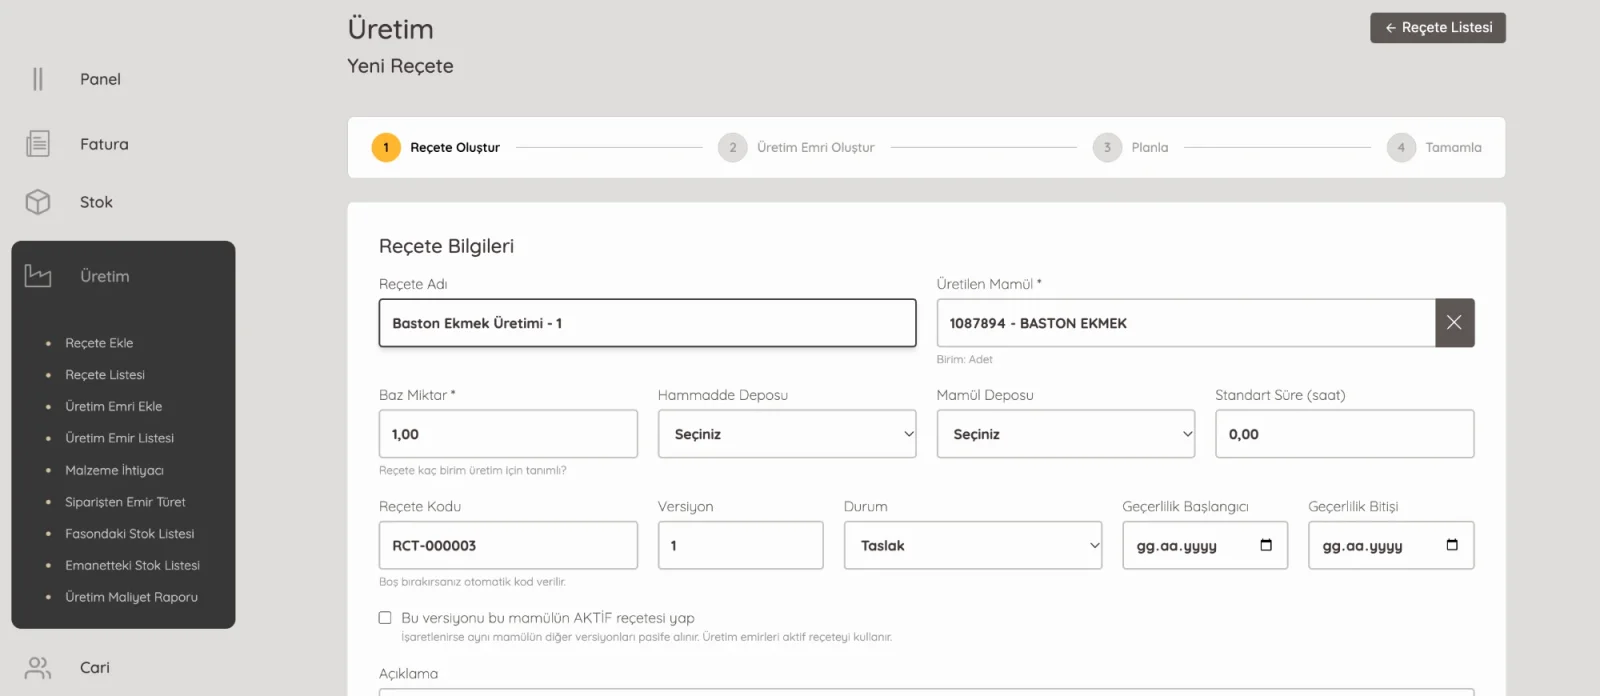This screenshot has width=1600, height=696.
Task: Click the Fatura sidebar label
Action: click(104, 144)
